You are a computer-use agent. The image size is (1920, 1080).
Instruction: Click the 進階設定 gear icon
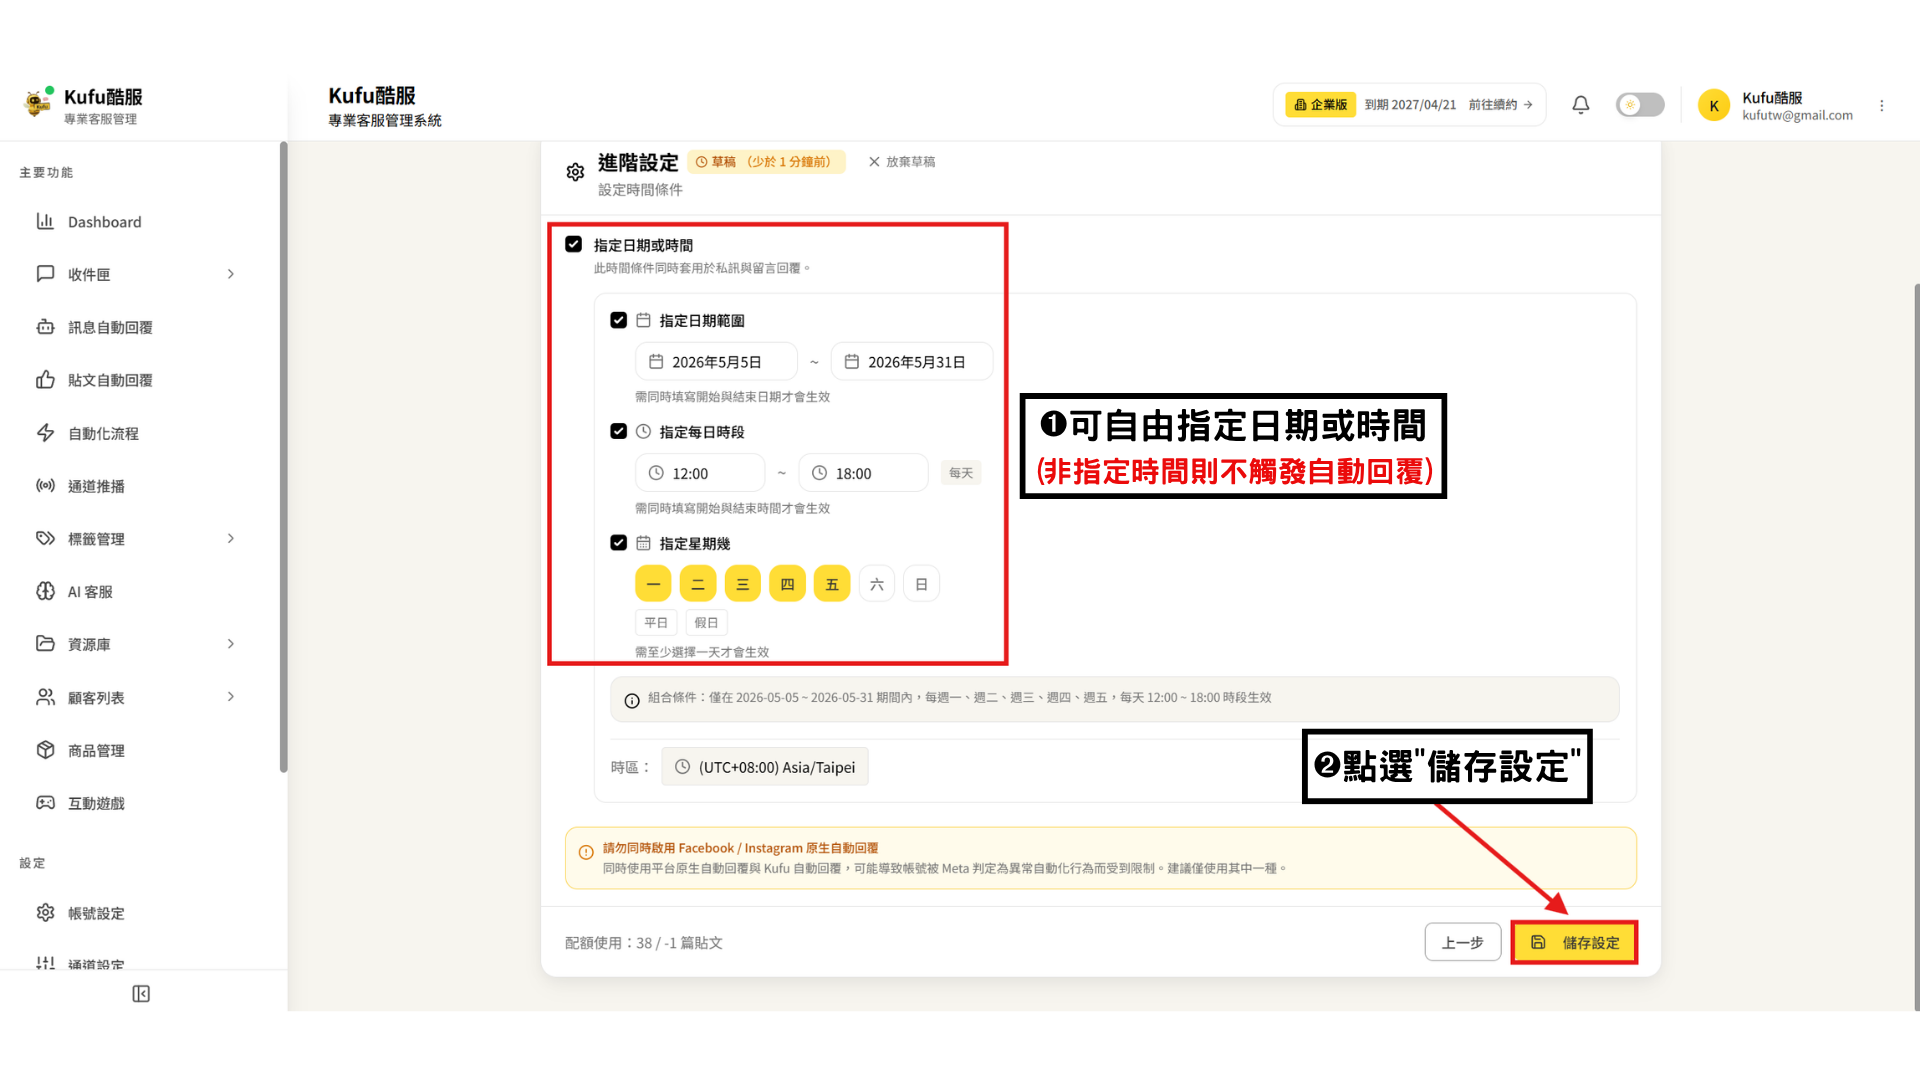[x=575, y=172]
